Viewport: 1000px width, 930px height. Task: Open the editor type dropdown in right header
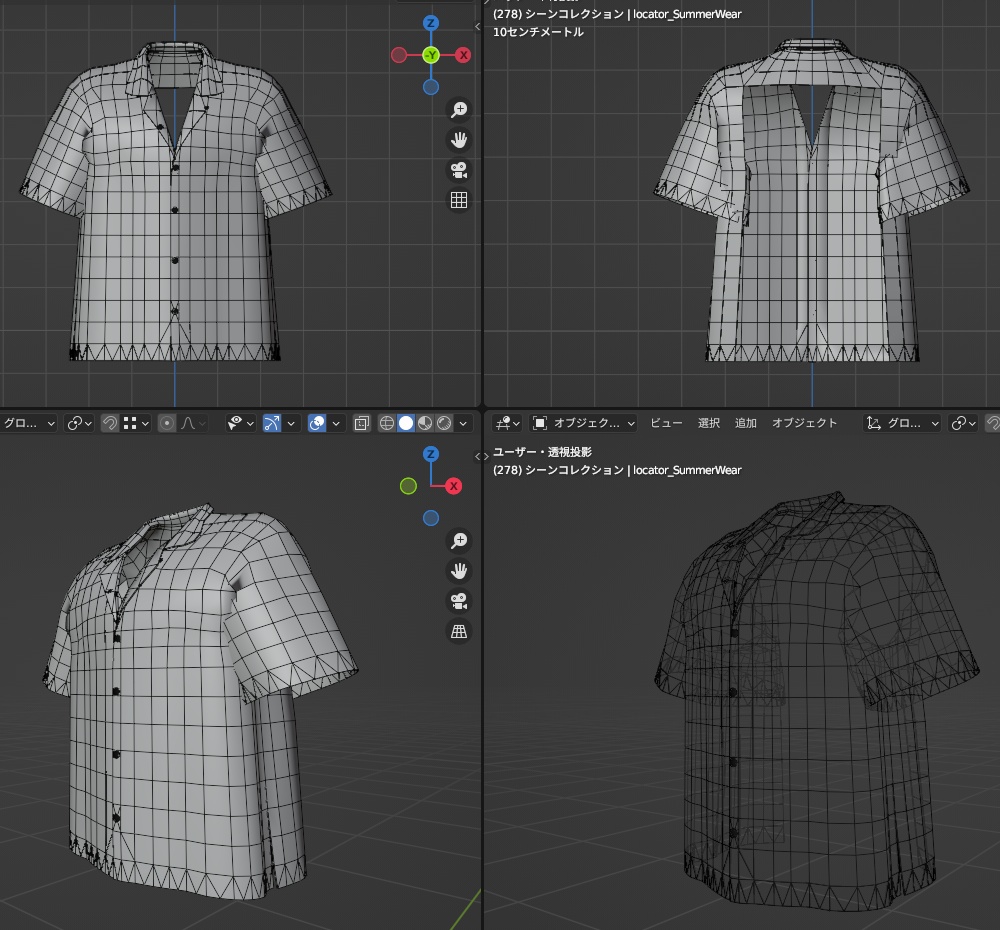tap(508, 423)
